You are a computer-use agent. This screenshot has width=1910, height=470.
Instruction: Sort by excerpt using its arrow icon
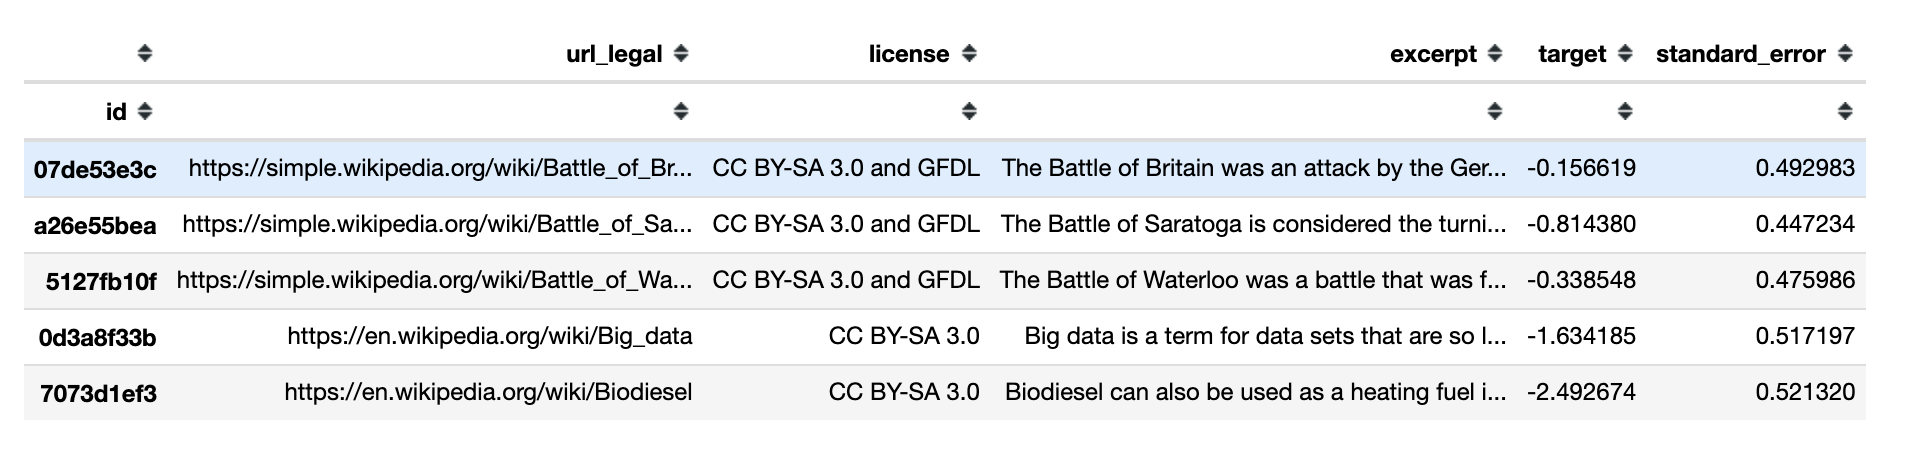pos(1495,54)
